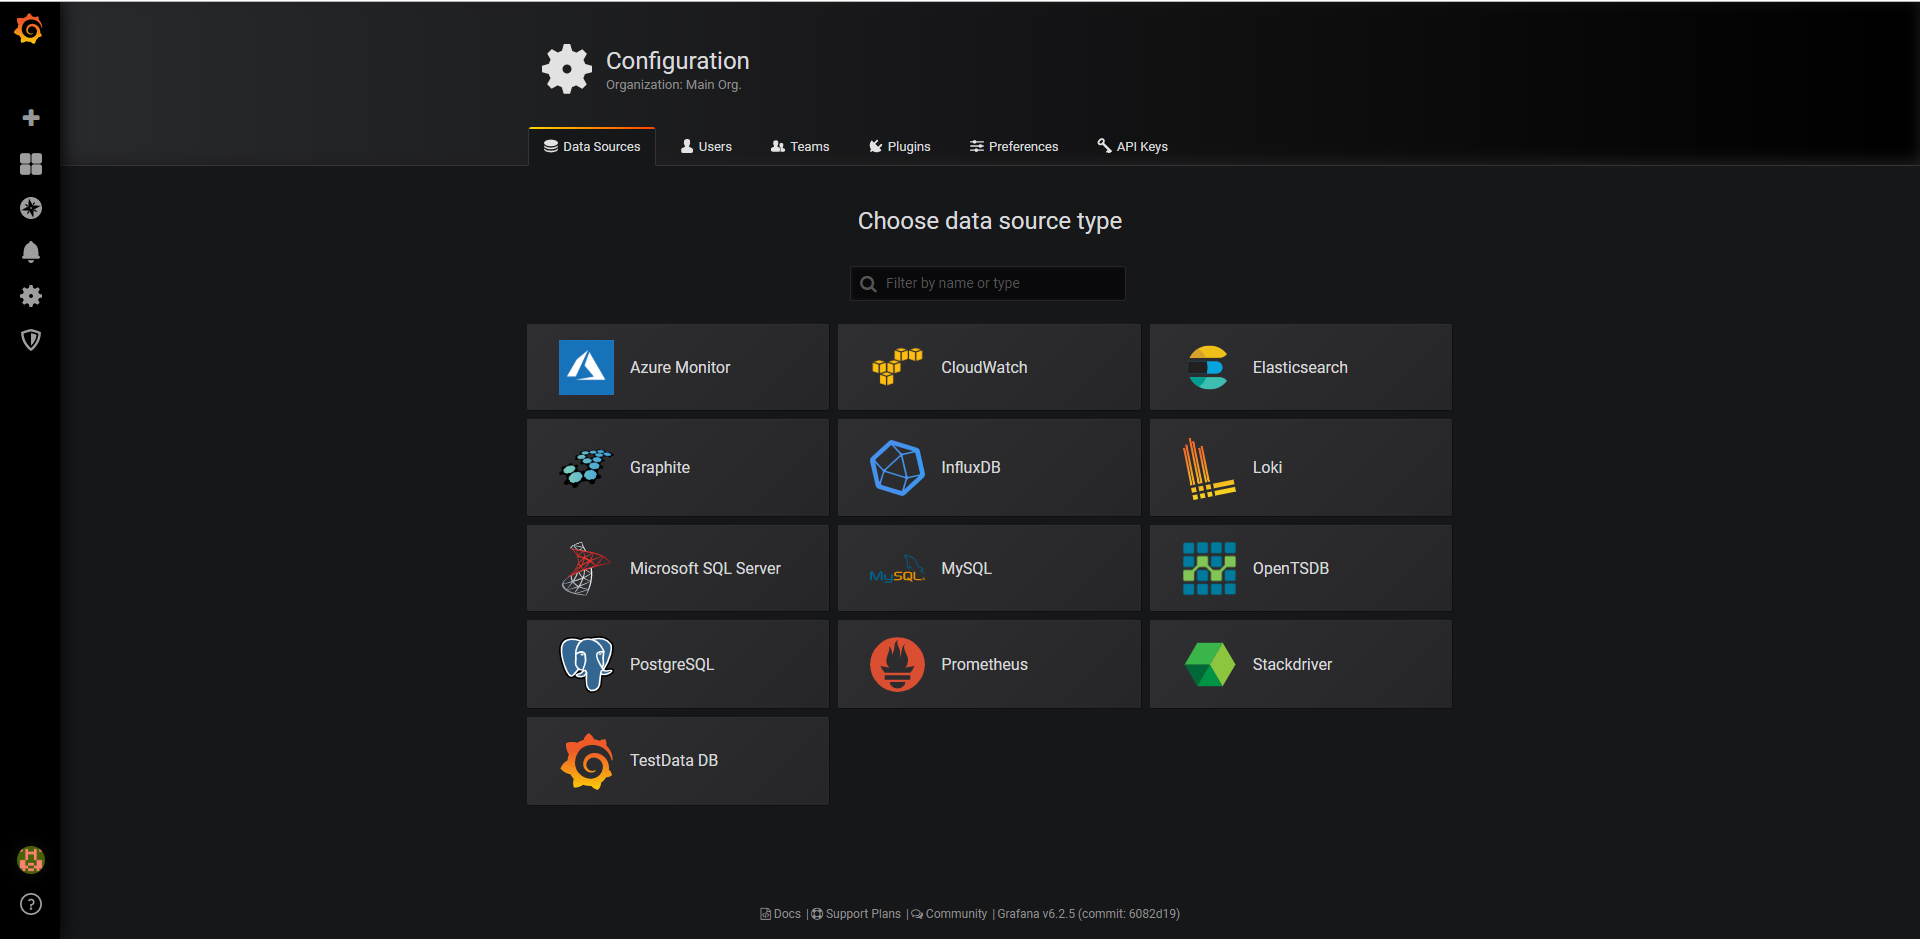This screenshot has height=939, width=1920.
Task: Choose the InfluxDB data source label
Action: click(x=971, y=468)
